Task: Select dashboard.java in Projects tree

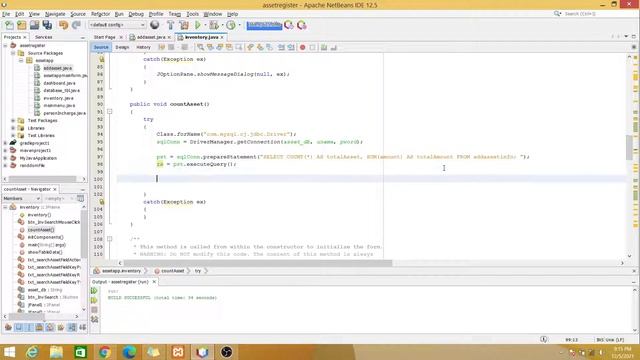Action: click(x=59, y=83)
